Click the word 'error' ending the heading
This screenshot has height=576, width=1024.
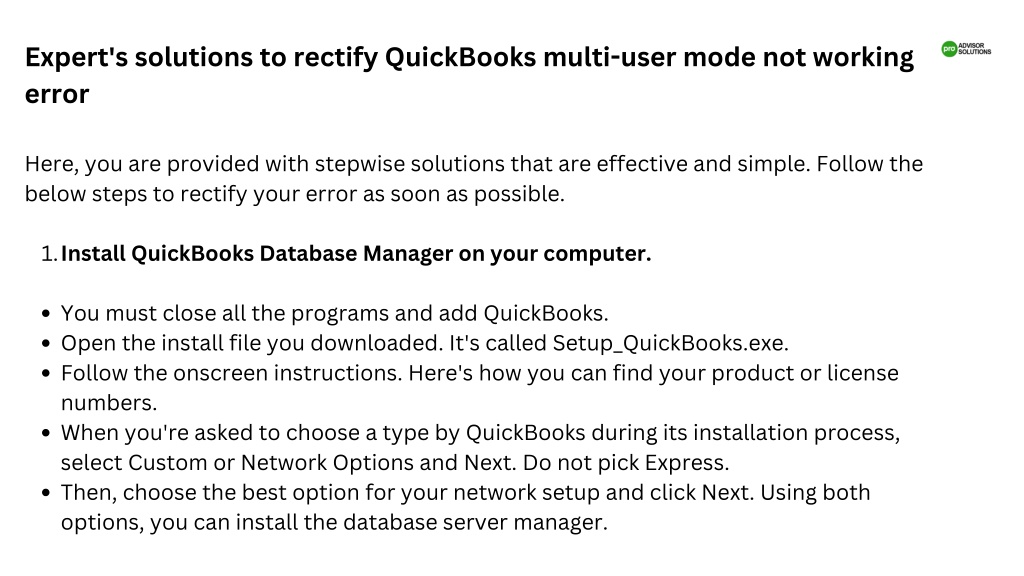(x=57, y=95)
